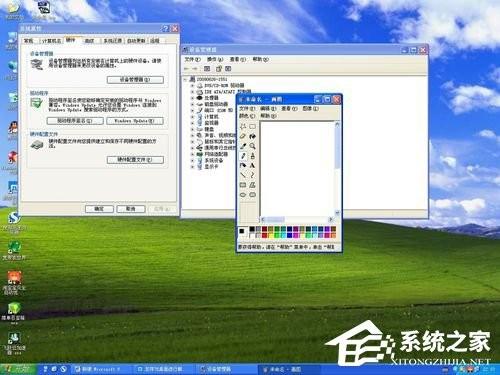500x375 pixels.
Task: Click the Start button on taskbar
Action: 17,369
